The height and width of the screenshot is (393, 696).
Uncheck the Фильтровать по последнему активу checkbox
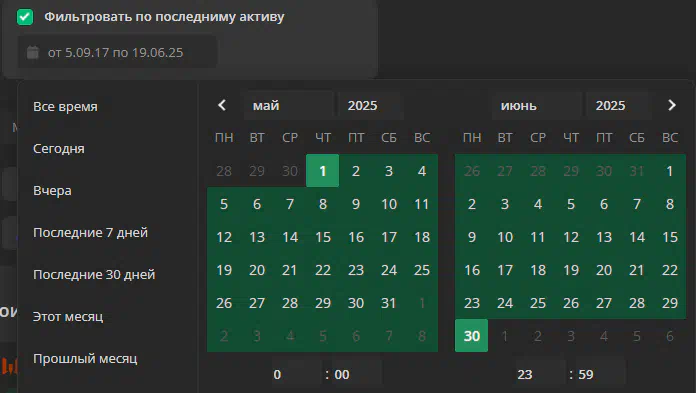click(25, 17)
